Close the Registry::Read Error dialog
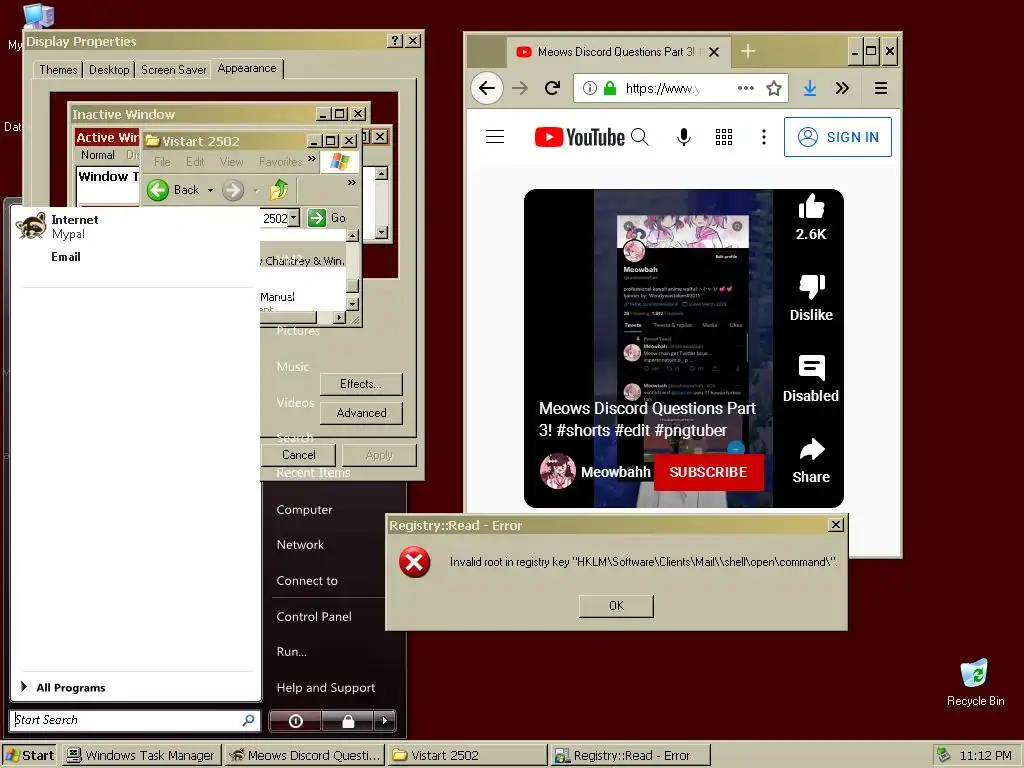Image resolution: width=1024 pixels, height=768 pixels. coord(835,525)
